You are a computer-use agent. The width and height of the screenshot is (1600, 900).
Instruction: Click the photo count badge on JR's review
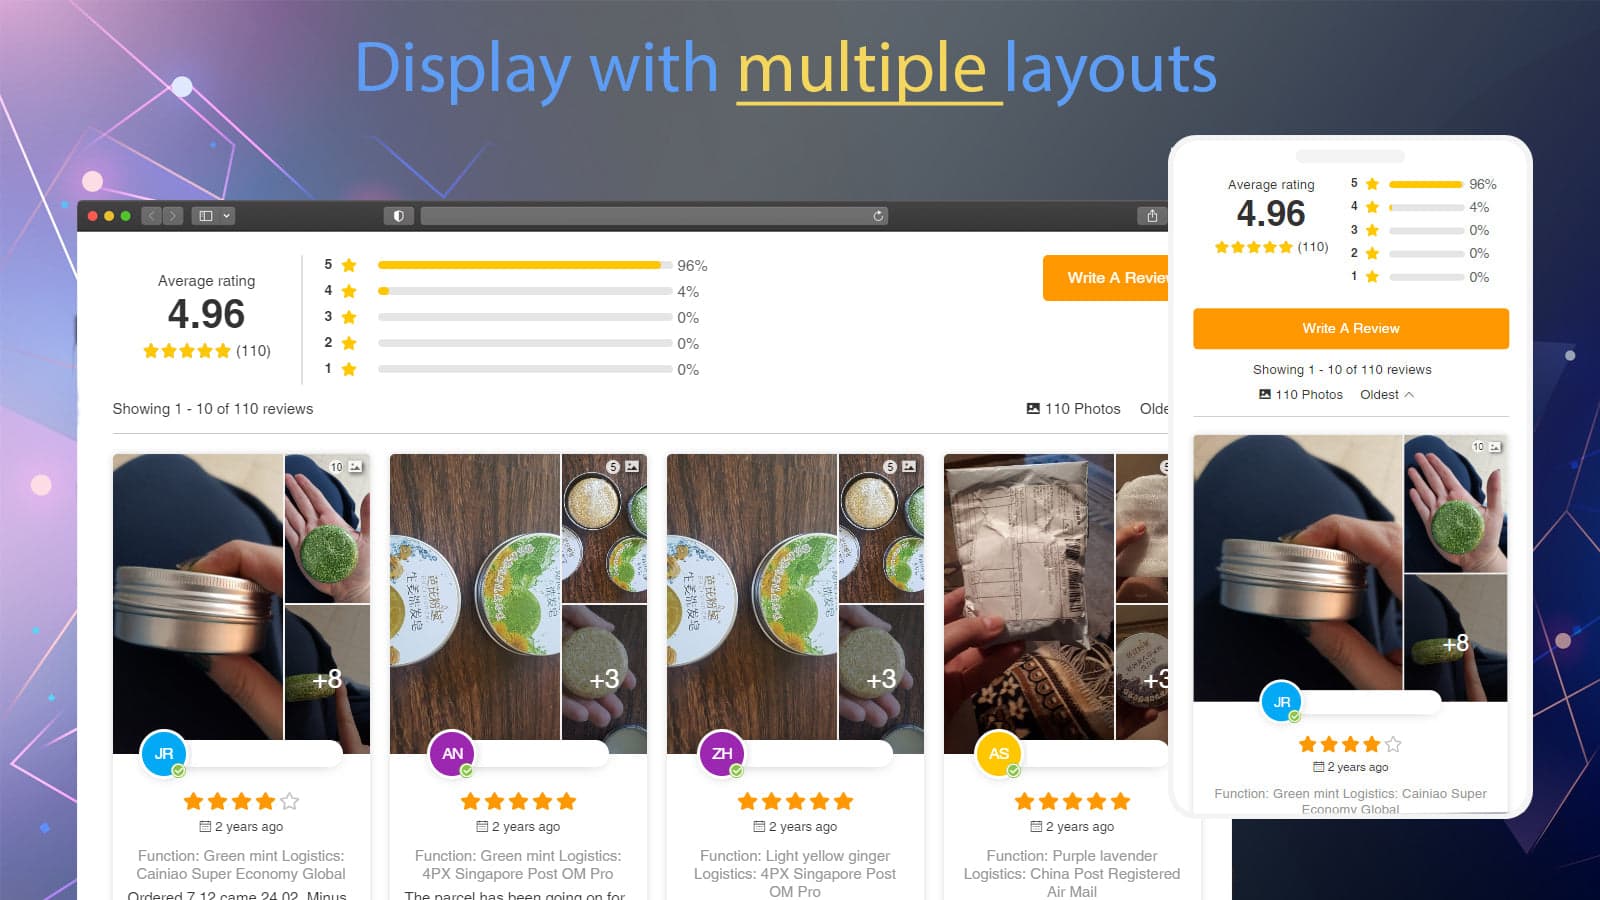click(344, 467)
